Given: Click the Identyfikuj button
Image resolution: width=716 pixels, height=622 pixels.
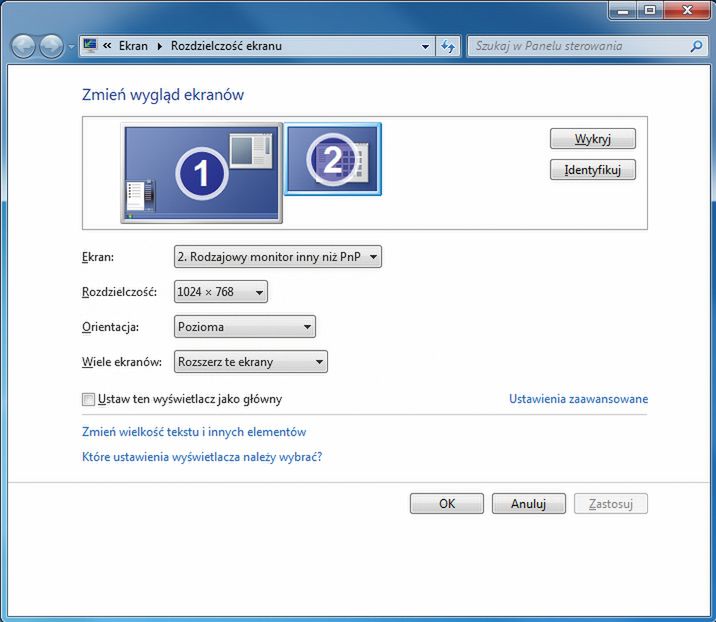Looking at the screenshot, I should (x=593, y=169).
